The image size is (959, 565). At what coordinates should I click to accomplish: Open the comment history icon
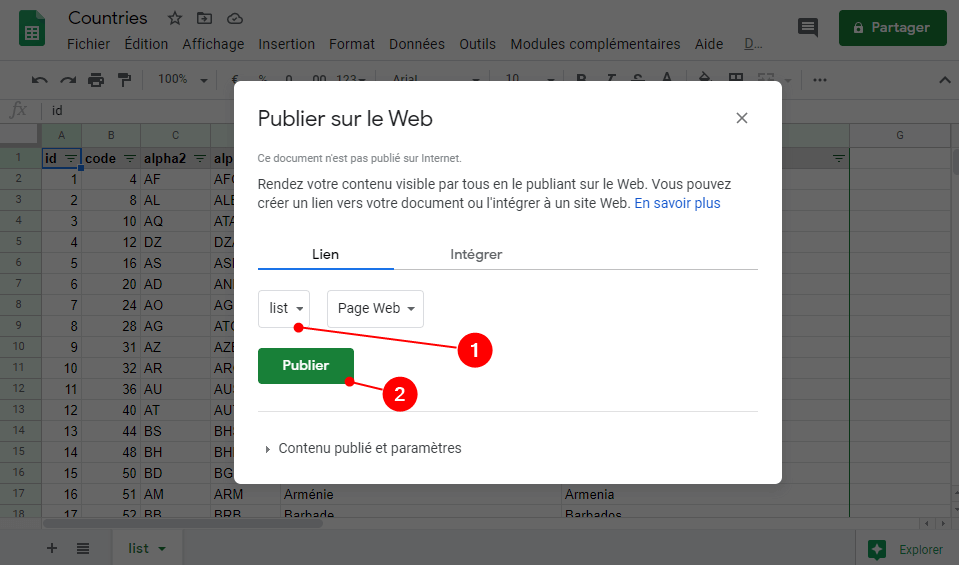tap(808, 28)
